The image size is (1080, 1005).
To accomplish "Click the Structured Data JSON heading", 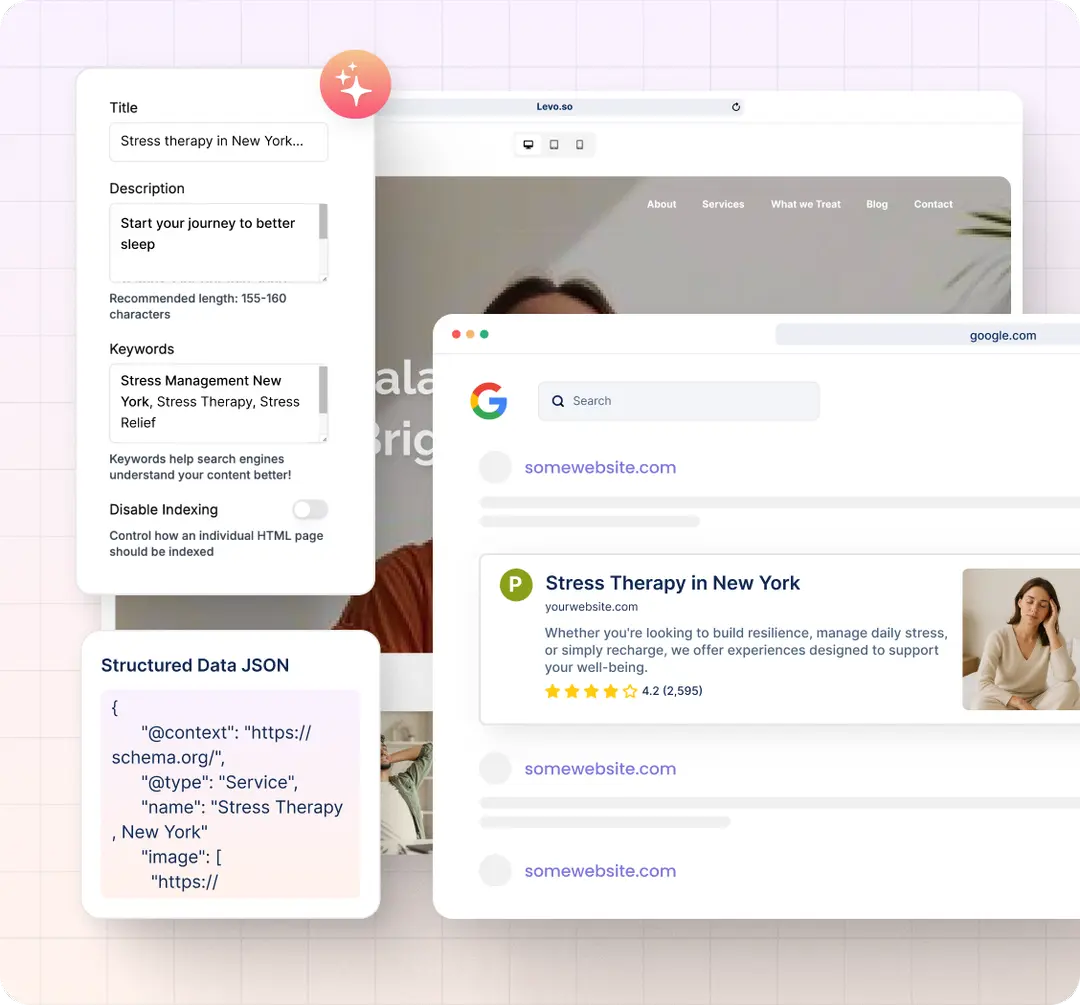I will (195, 665).
